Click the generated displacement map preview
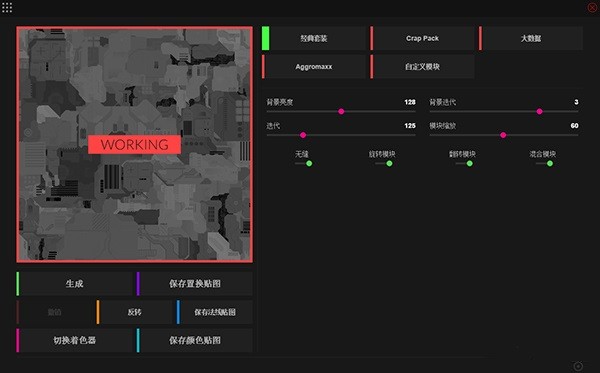 [x=134, y=145]
